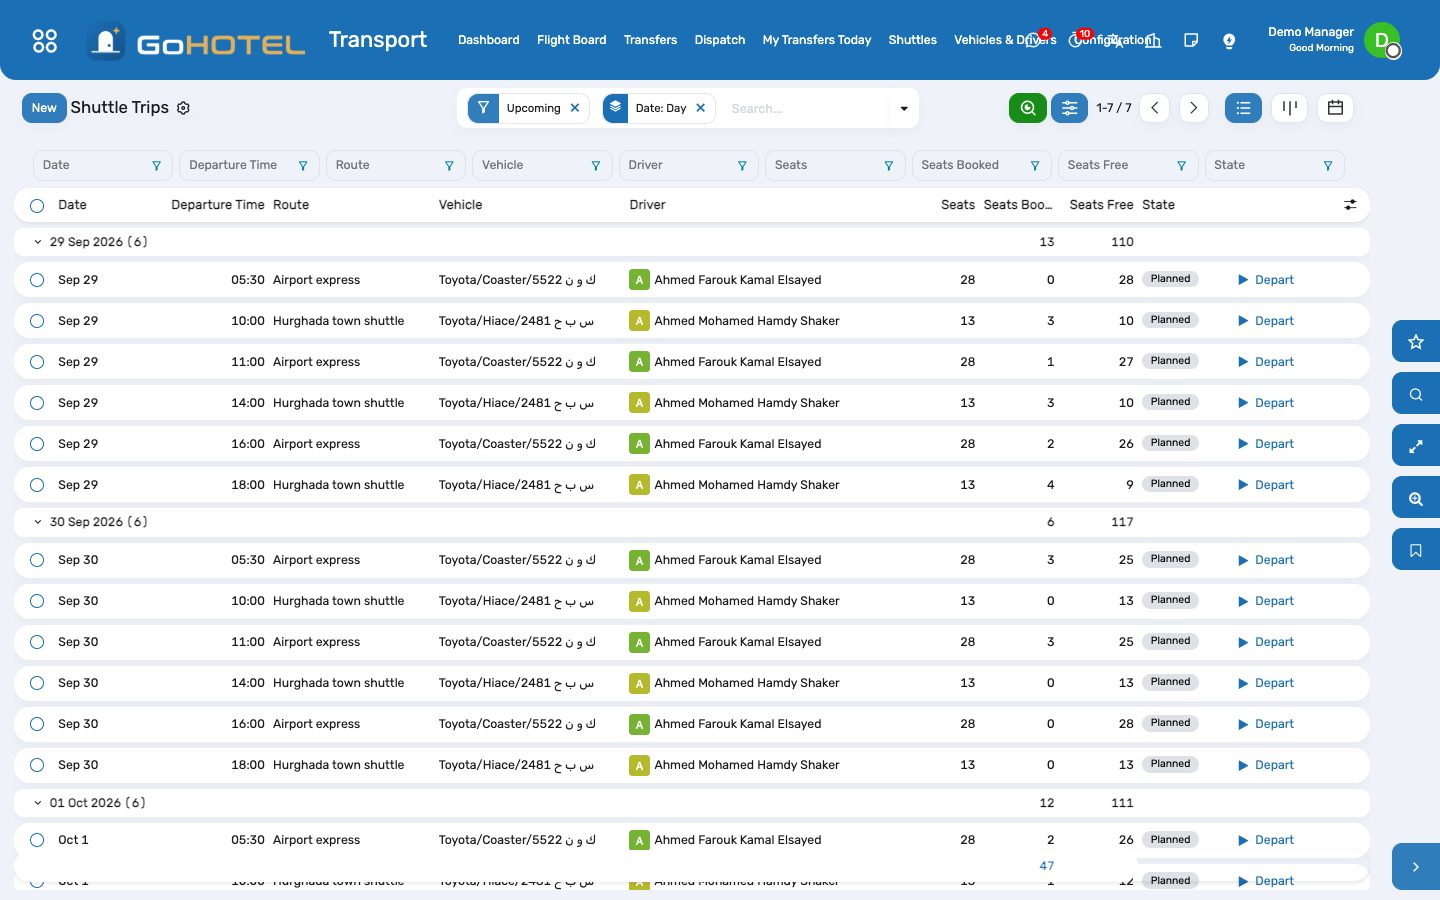Screen dimensions: 1440x900
Task: Select the Sep 29 10:00 Hurghada shuttle checkbox
Action: [x=37, y=321]
